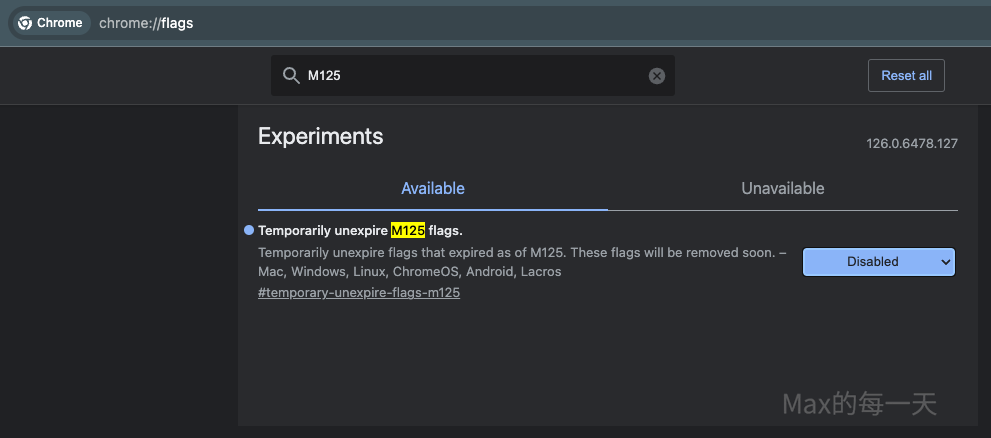Click the Max的每一天 watermark text
This screenshot has height=438, width=991.
pos(858,404)
